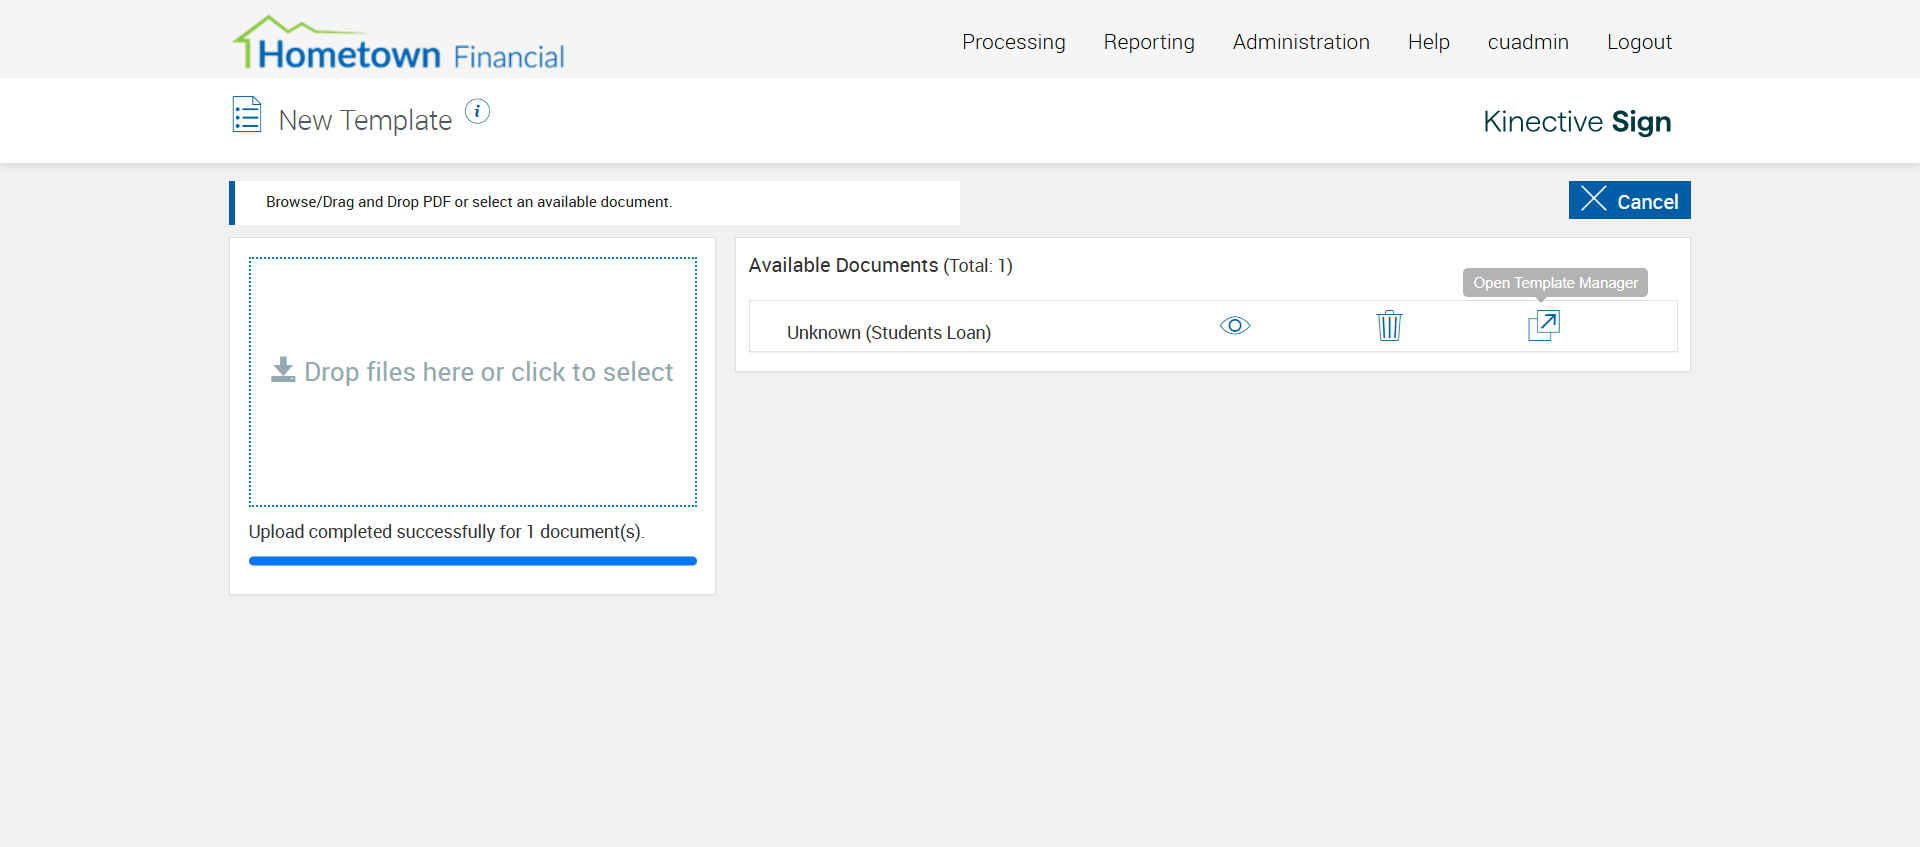Open the Processing menu
This screenshot has width=1920, height=847.
click(x=1013, y=42)
